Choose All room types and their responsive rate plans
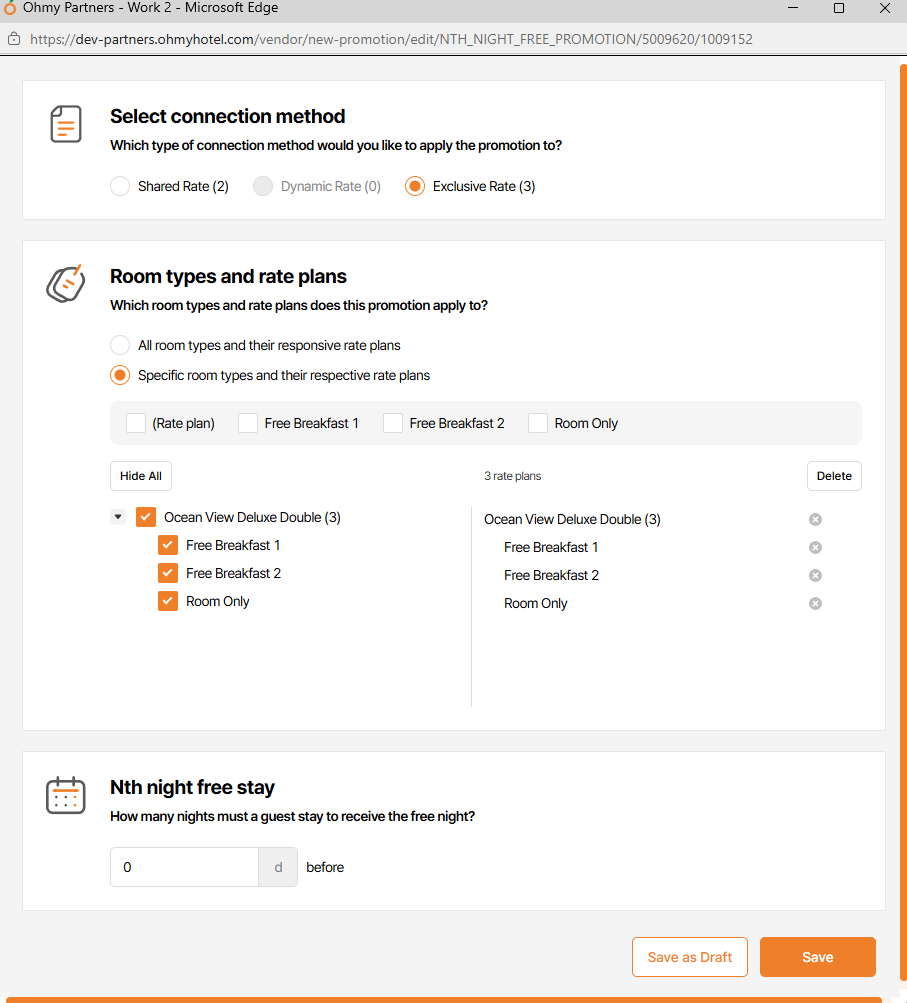907x1003 pixels. click(x=120, y=345)
